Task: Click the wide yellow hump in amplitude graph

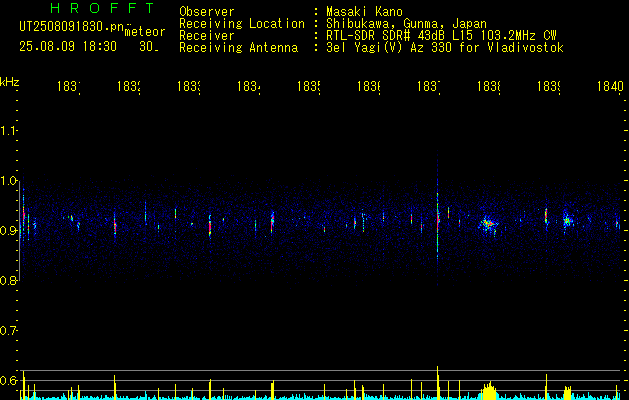Action: [x=488, y=392]
